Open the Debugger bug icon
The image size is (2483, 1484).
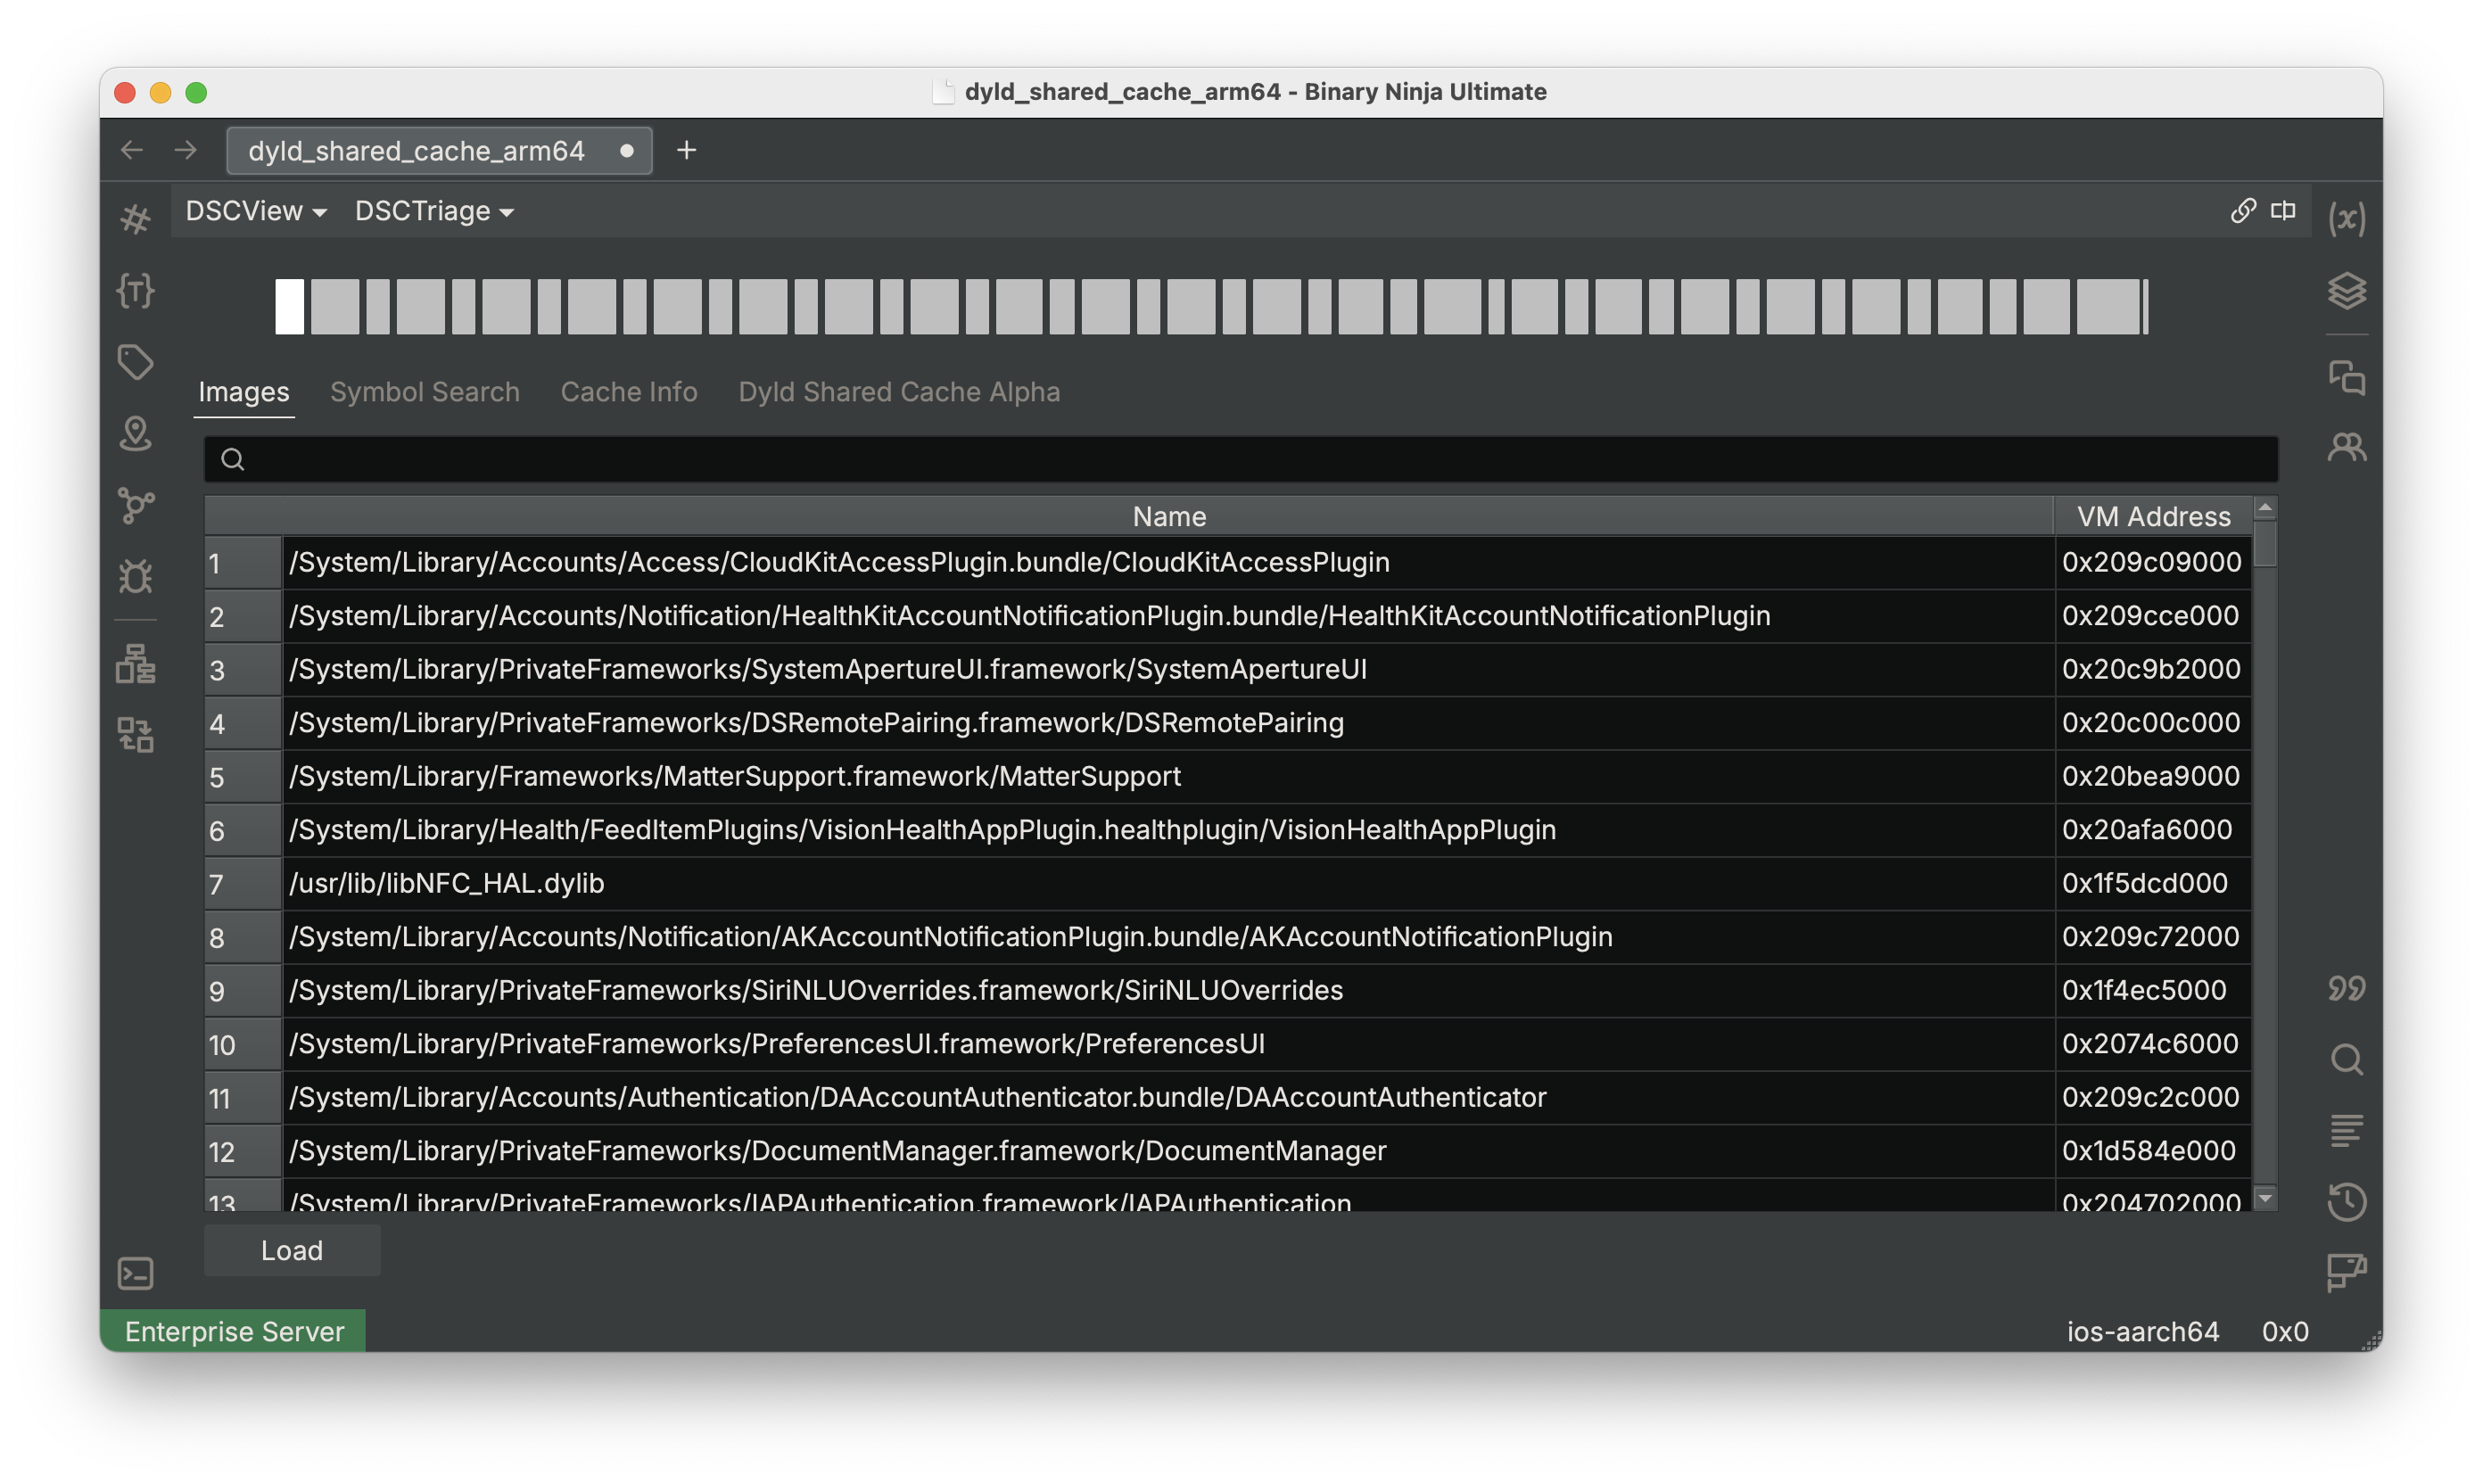click(135, 576)
